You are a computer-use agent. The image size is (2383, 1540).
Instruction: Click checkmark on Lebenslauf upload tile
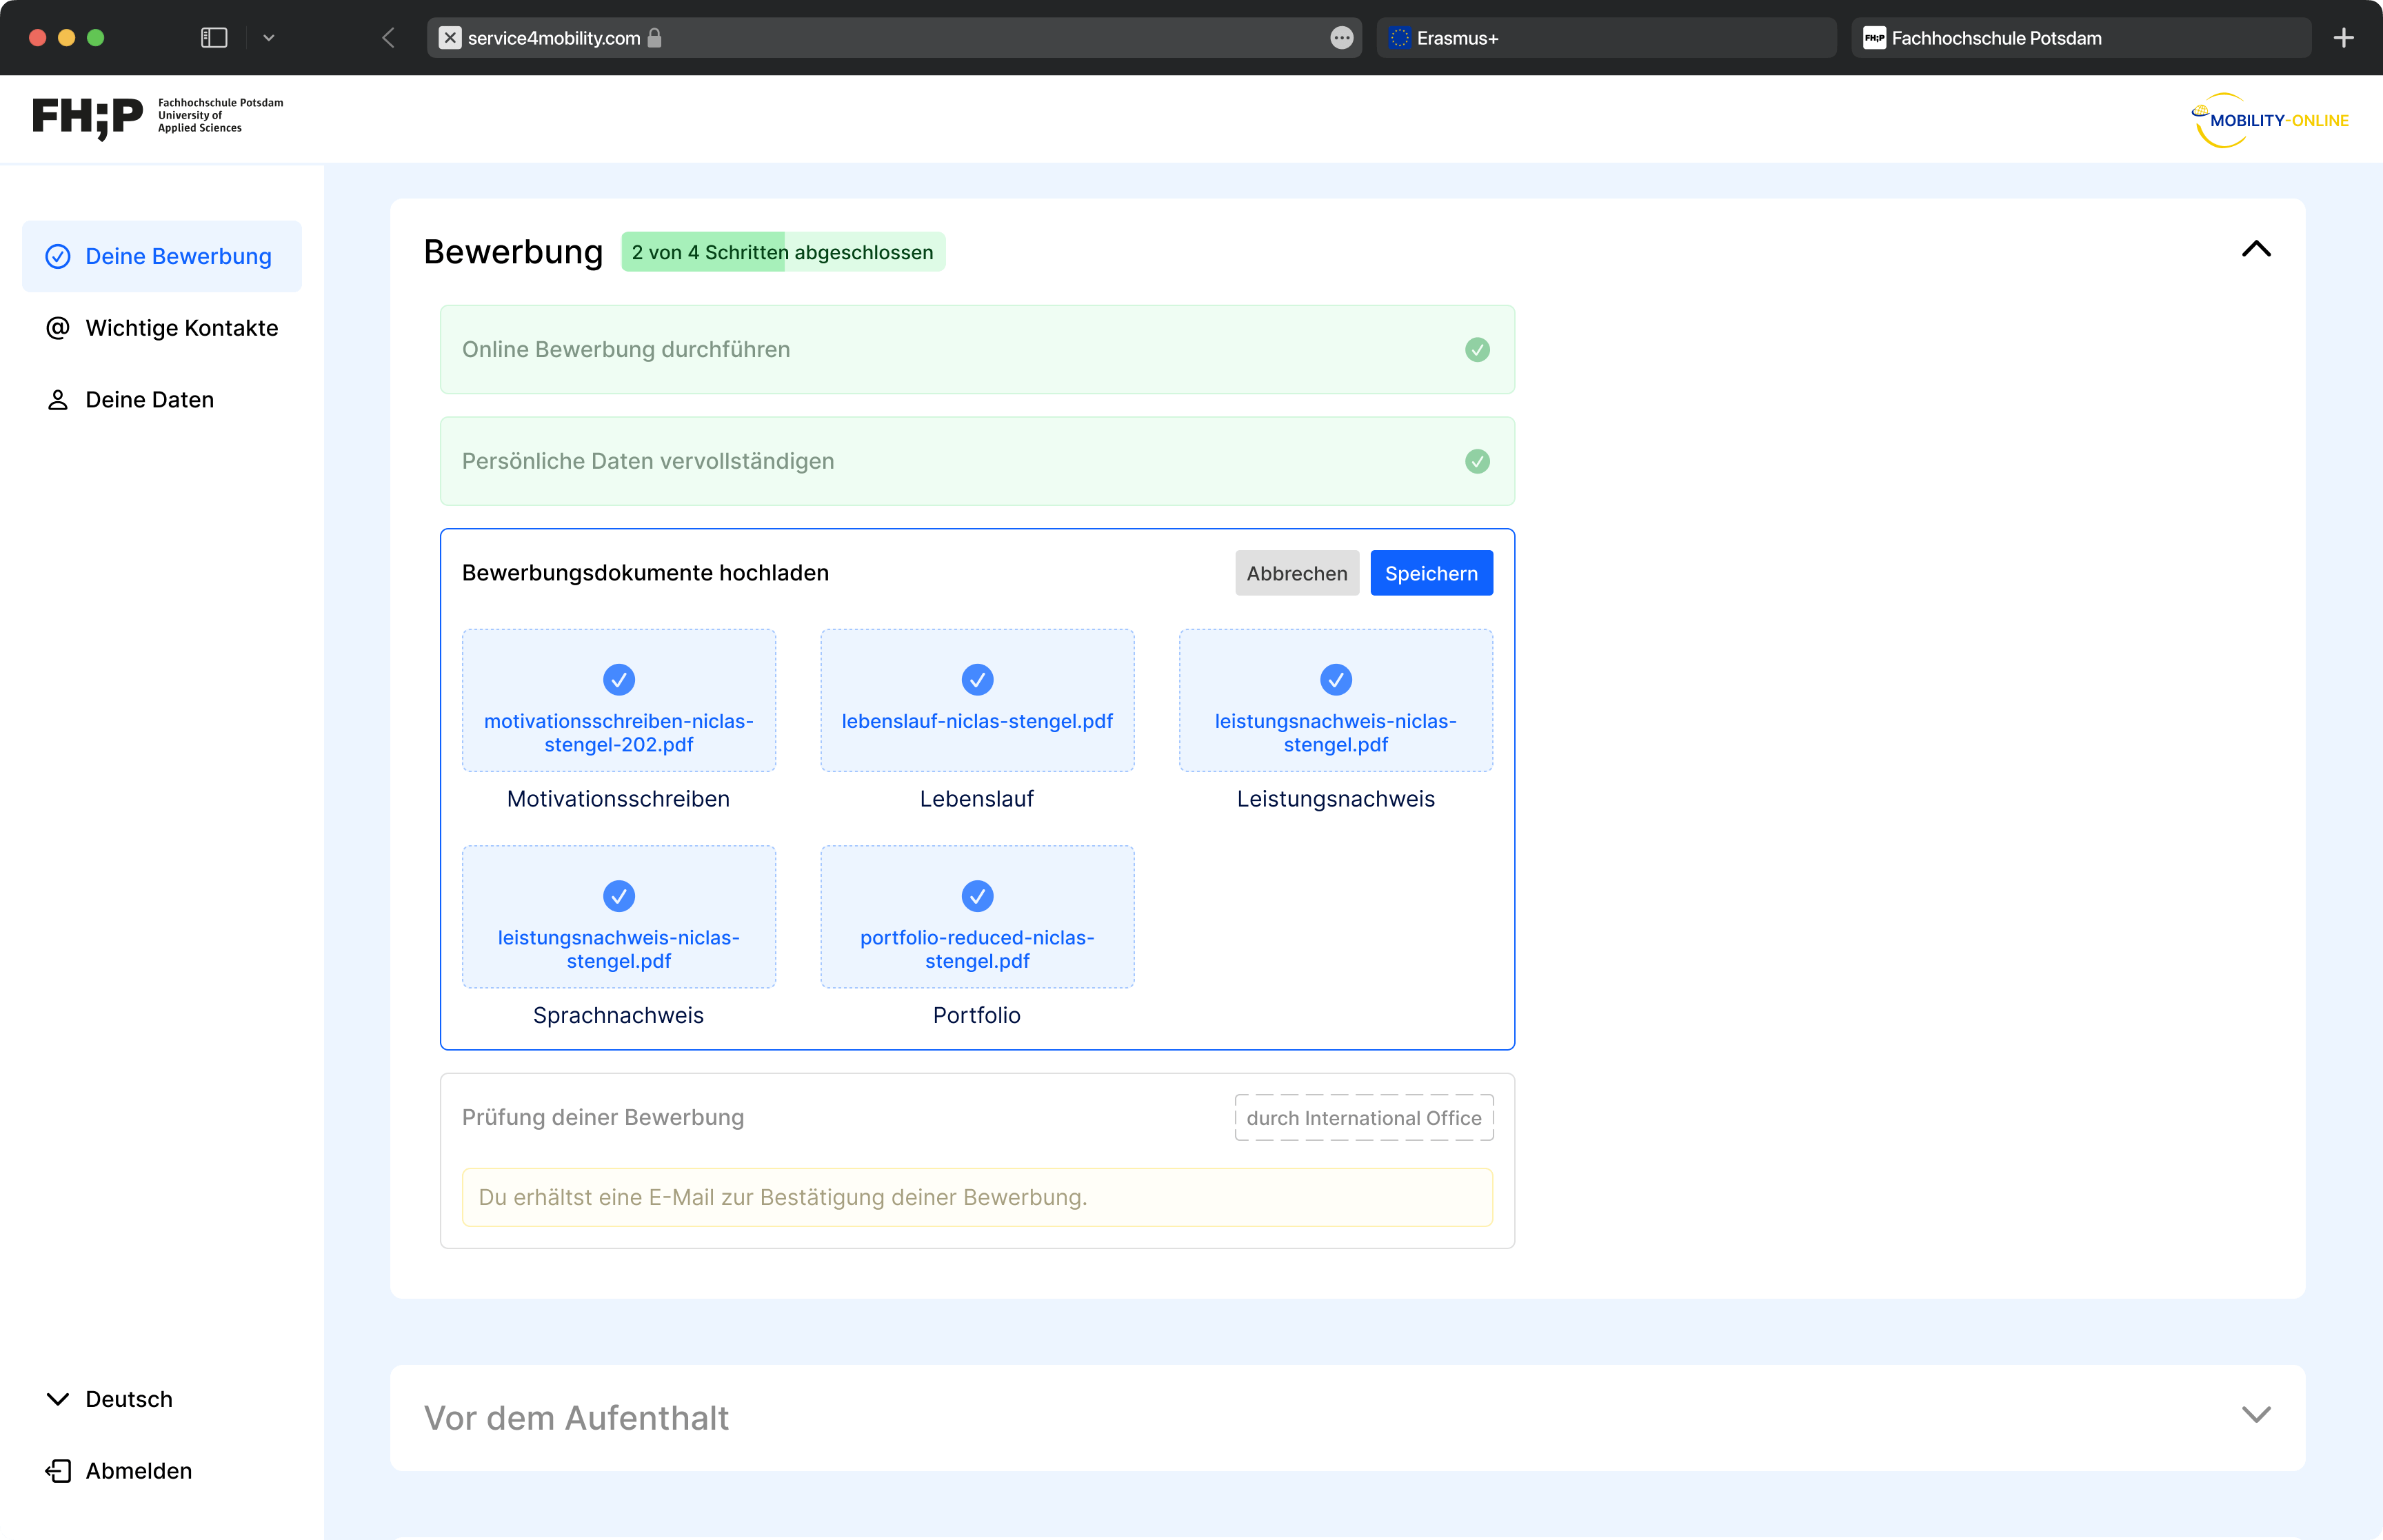click(976, 680)
